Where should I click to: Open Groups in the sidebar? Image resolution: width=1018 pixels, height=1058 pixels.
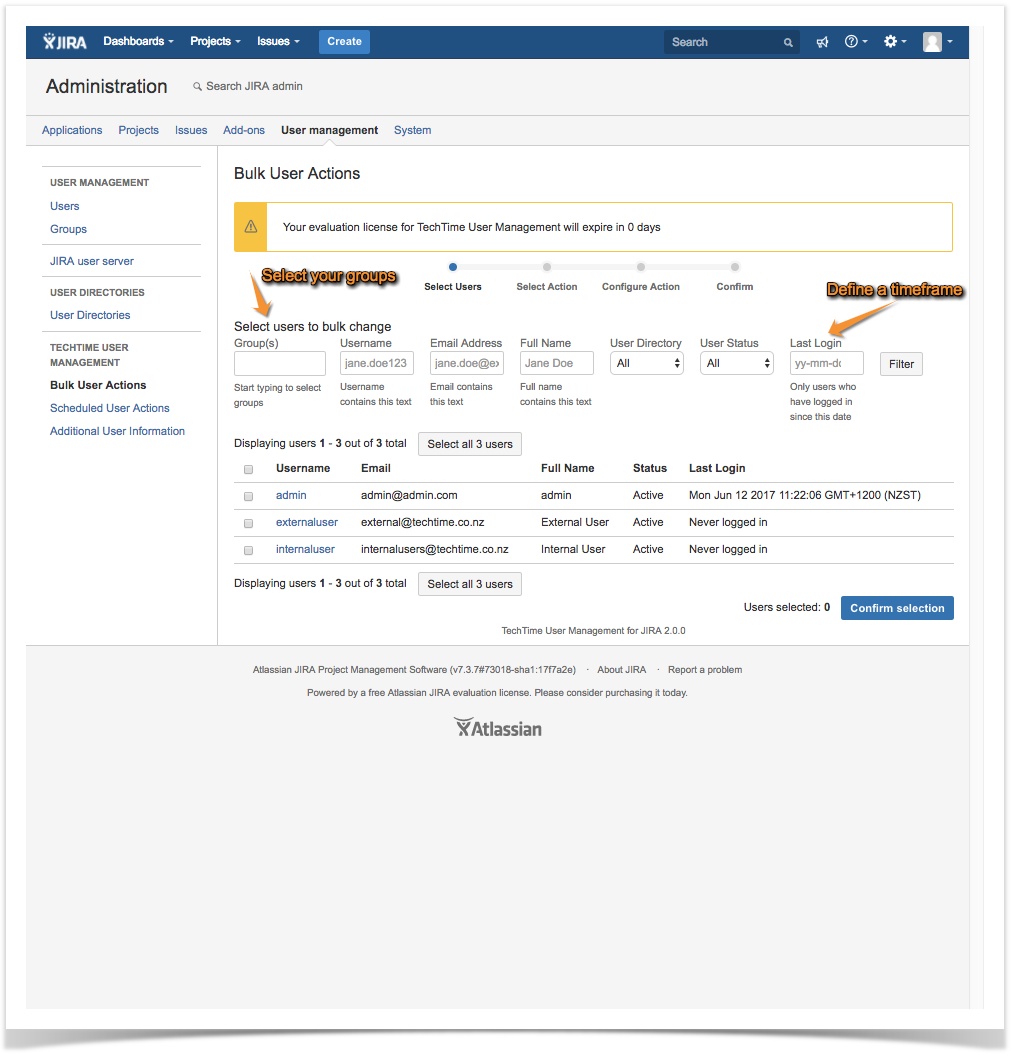69,230
